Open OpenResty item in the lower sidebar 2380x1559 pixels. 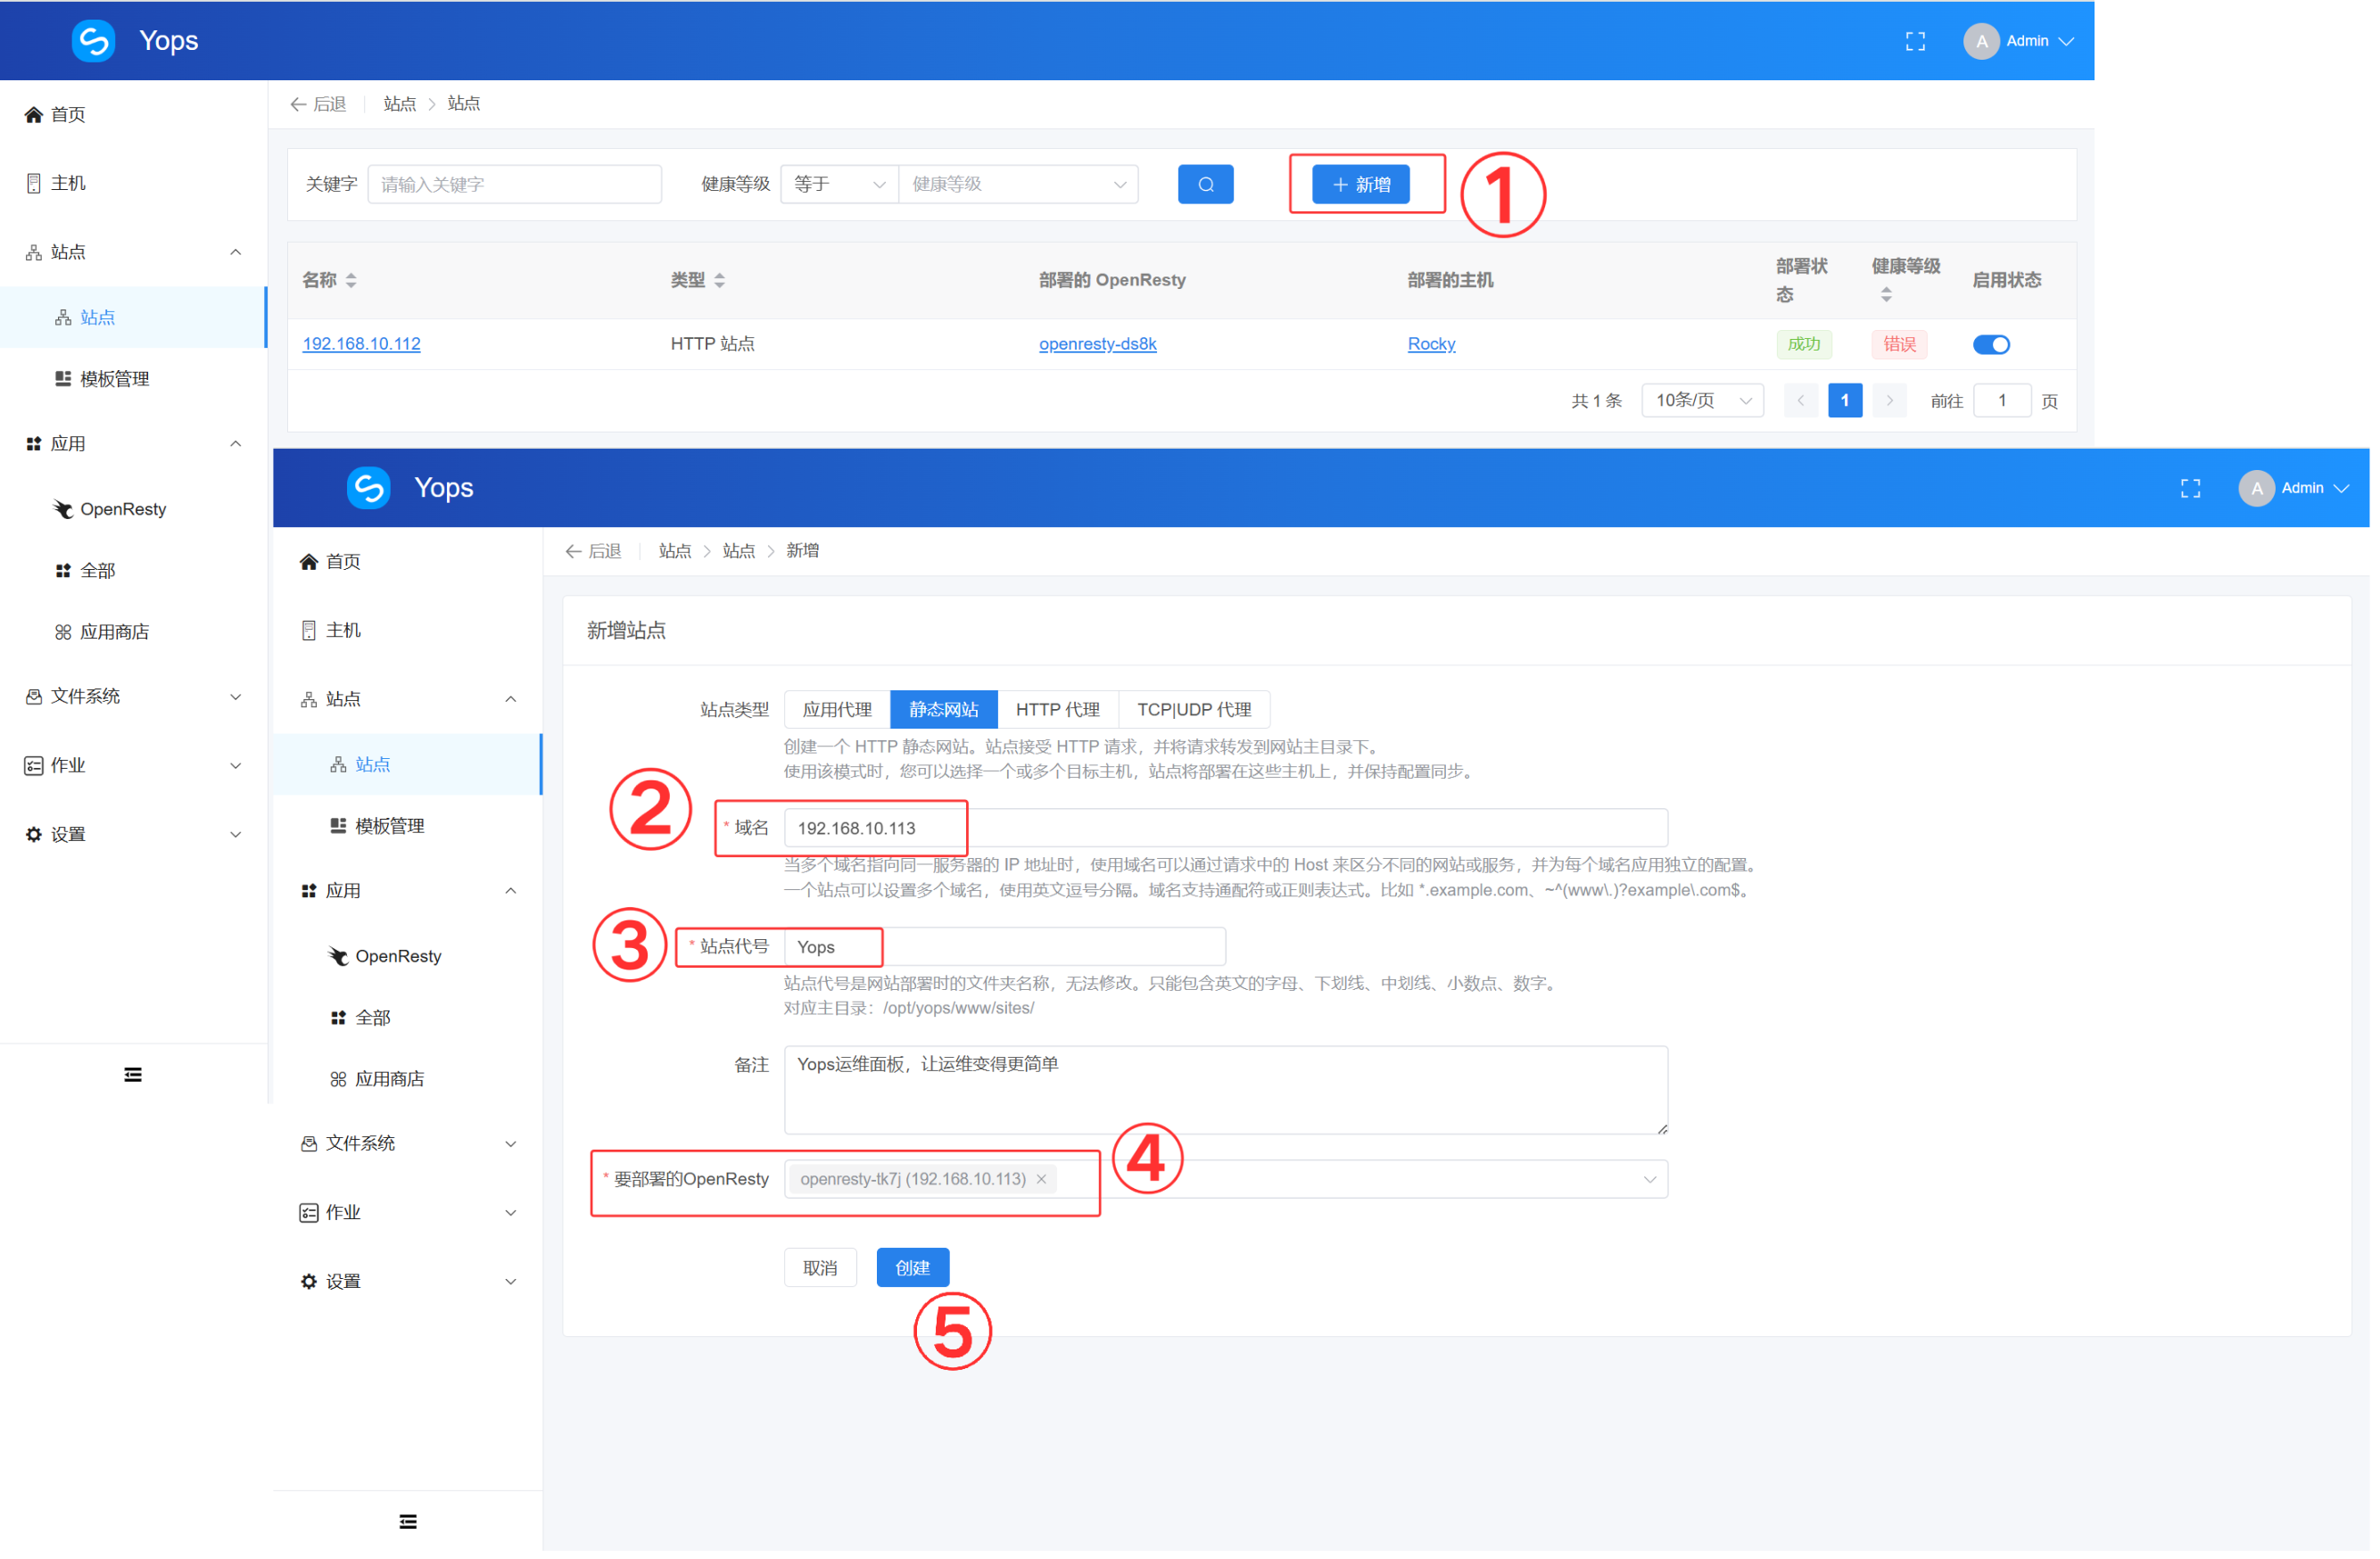[397, 956]
